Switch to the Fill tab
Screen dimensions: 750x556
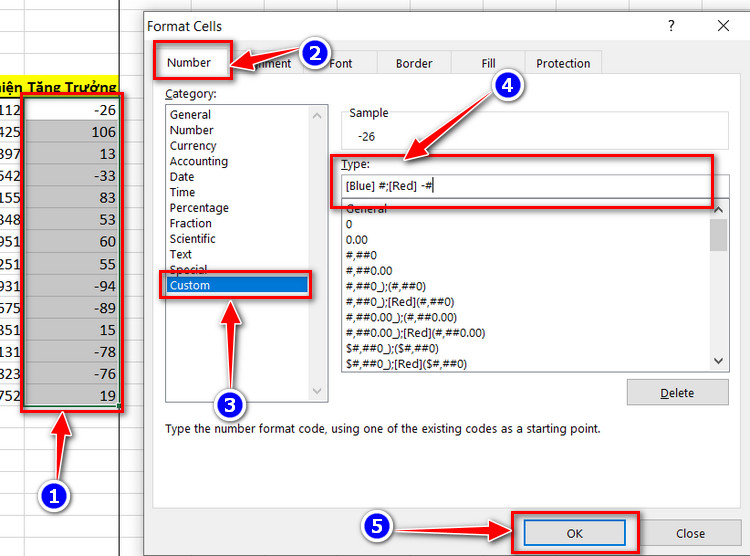click(x=488, y=64)
